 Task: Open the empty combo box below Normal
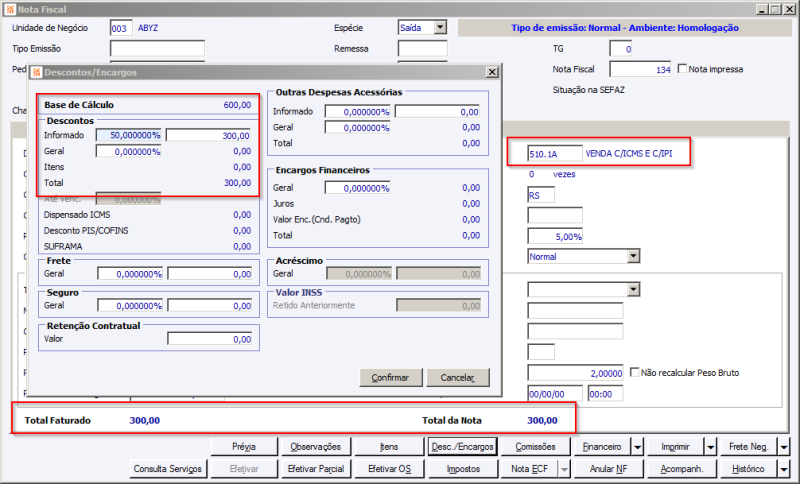click(633, 290)
